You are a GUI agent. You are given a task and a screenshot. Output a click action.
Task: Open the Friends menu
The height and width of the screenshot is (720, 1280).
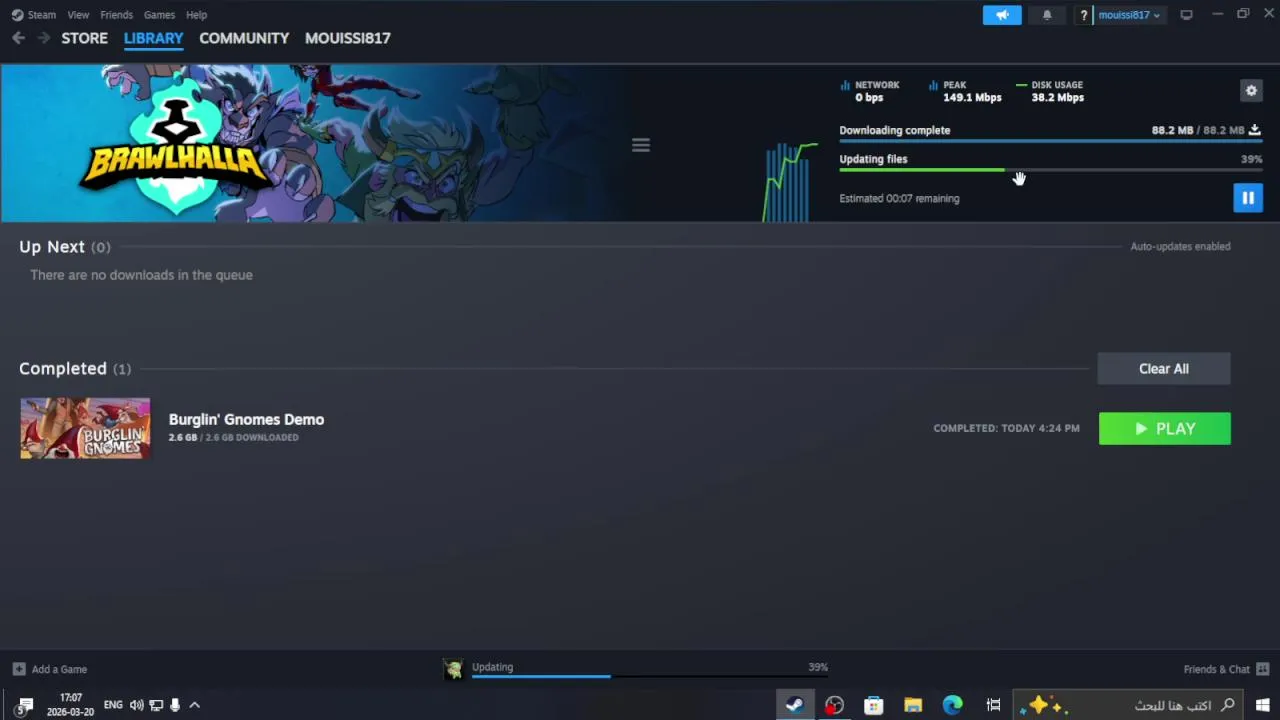(116, 15)
